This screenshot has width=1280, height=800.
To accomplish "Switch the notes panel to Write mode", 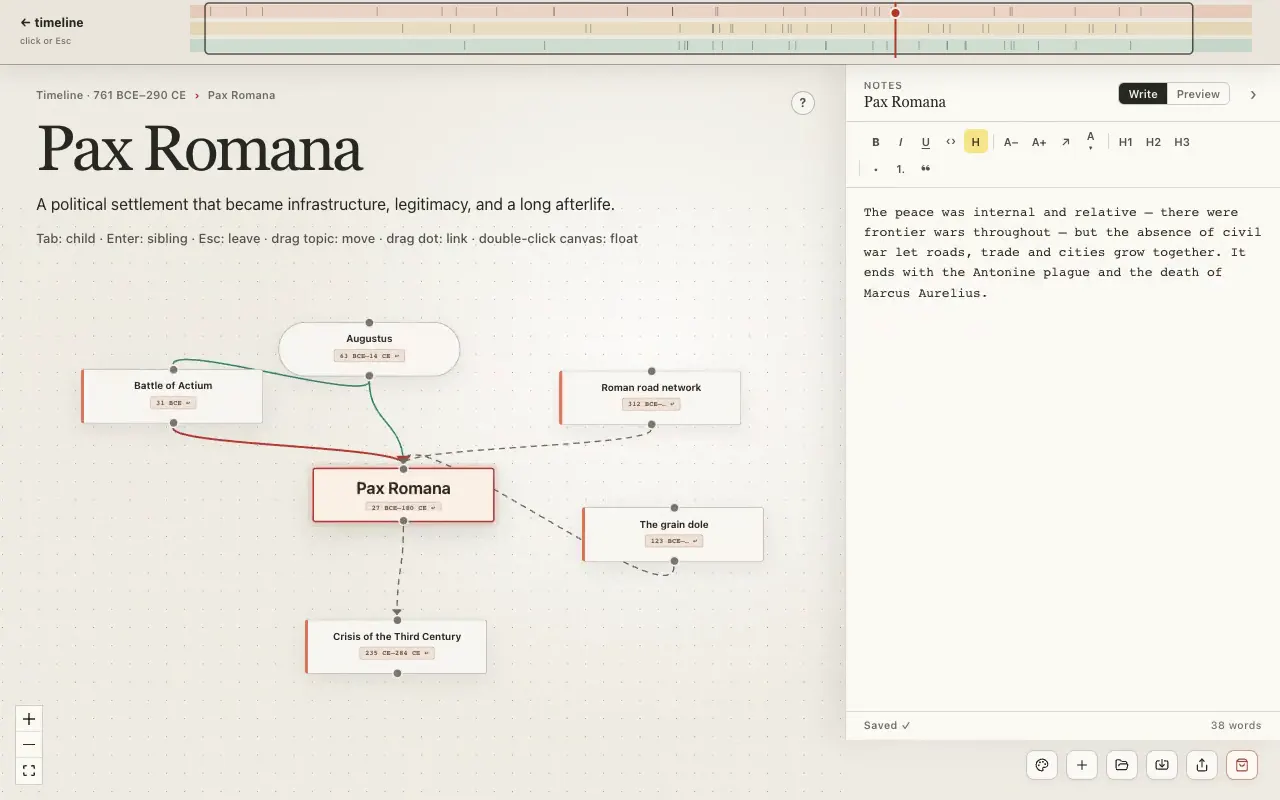I will (1143, 94).
